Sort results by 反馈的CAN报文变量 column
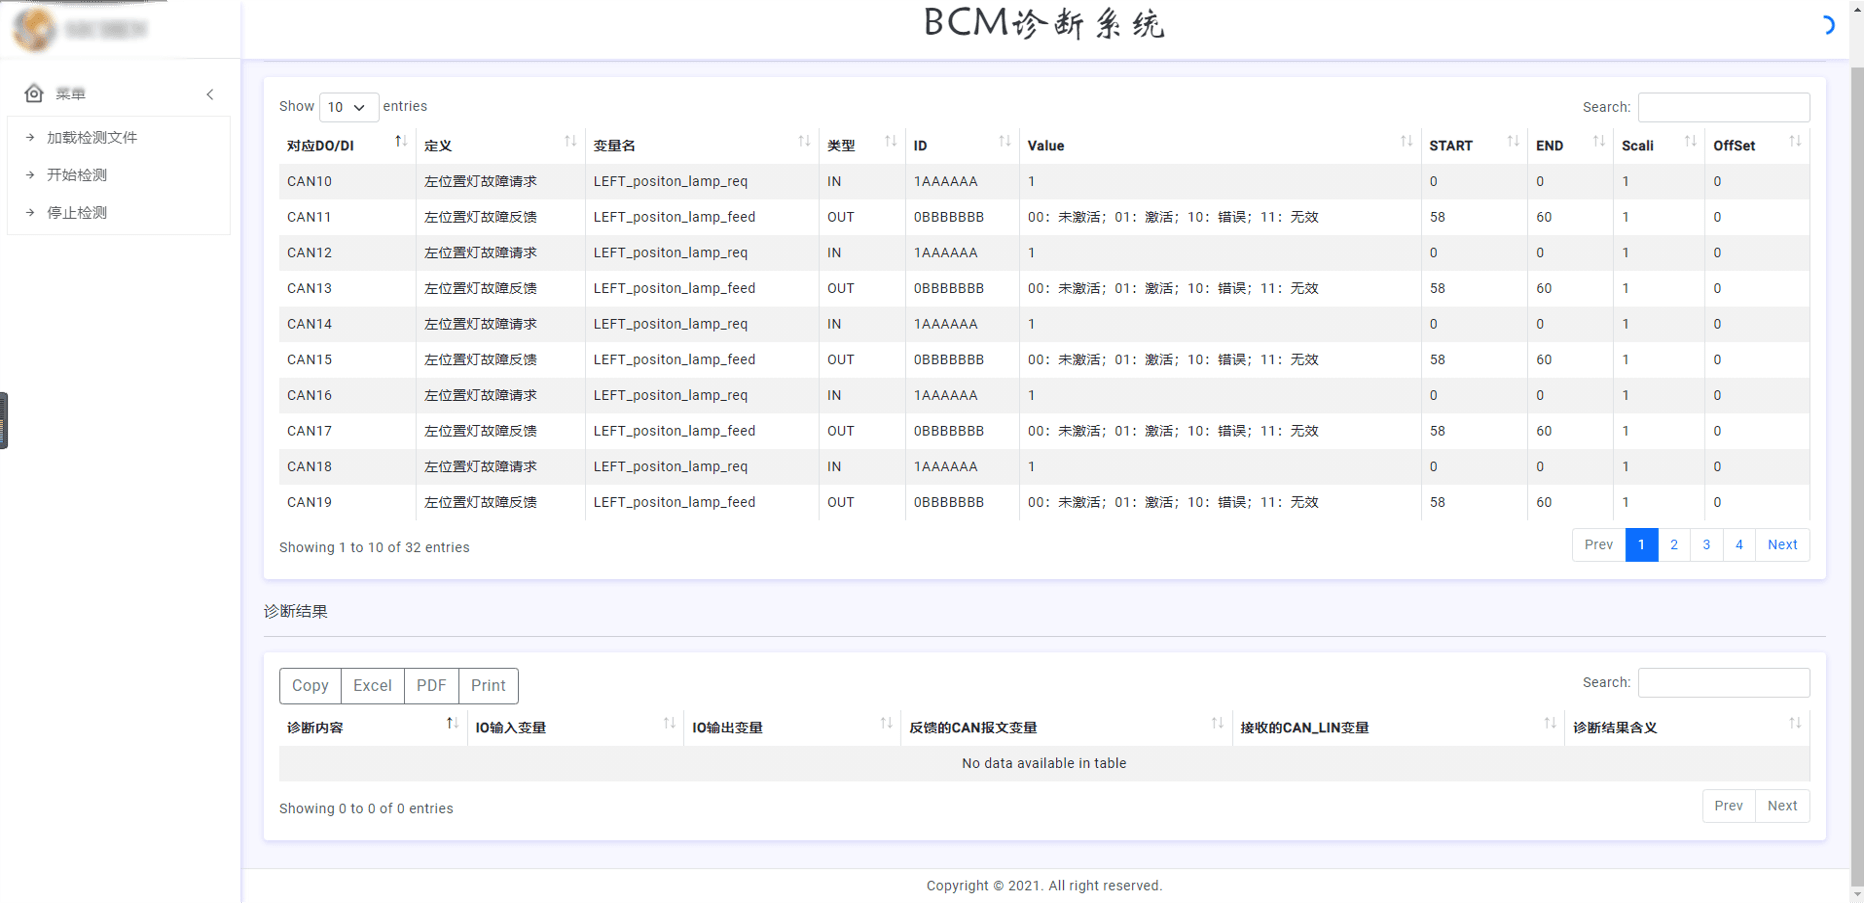Screen dimensions: 1864x903 tap(1066, 727)
